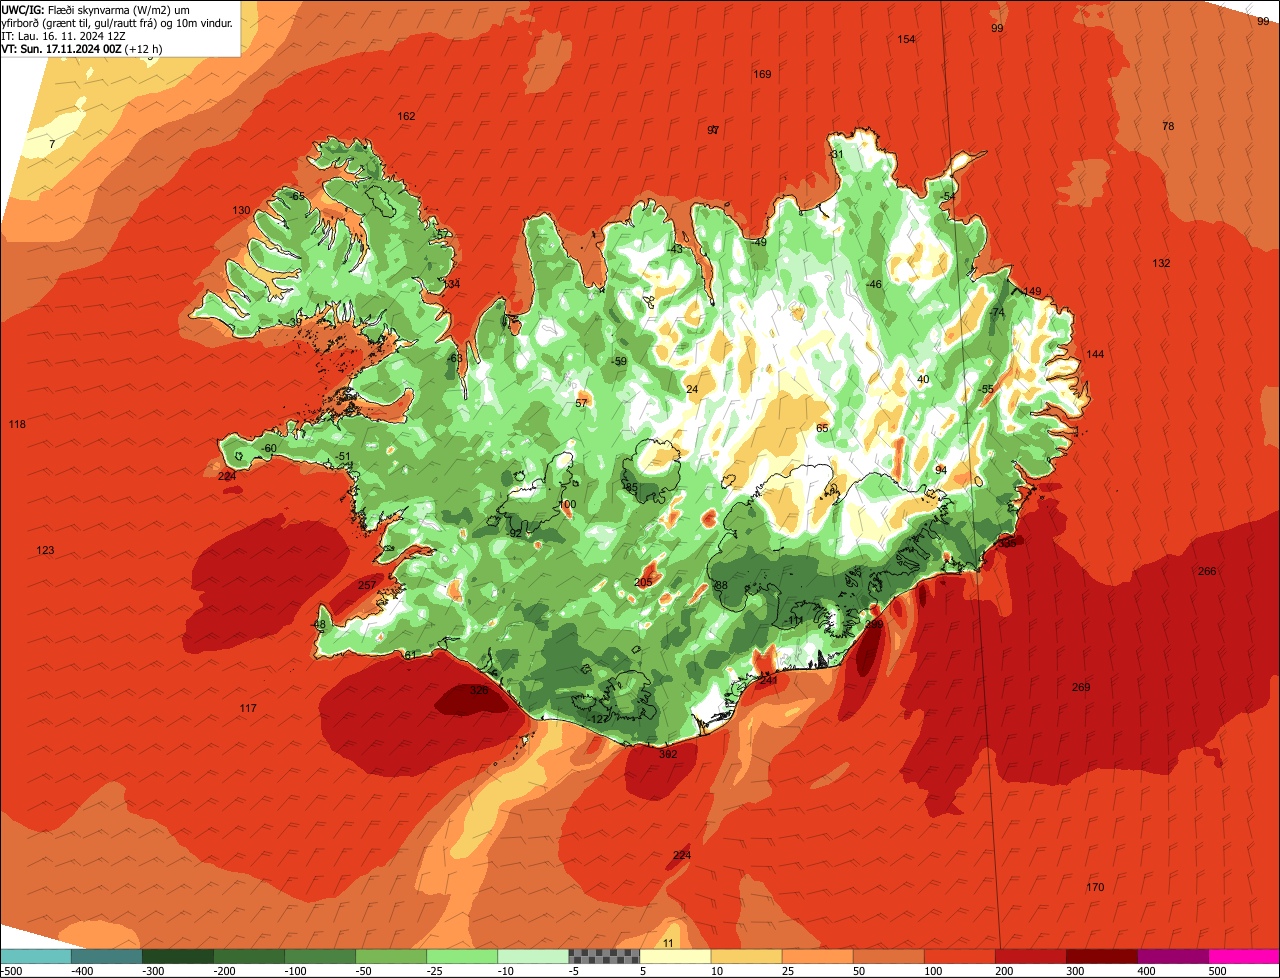Click the dark maroon 300 to 400 swatch
This screenshot has width=1280, height=978.
click(1102, 956)
